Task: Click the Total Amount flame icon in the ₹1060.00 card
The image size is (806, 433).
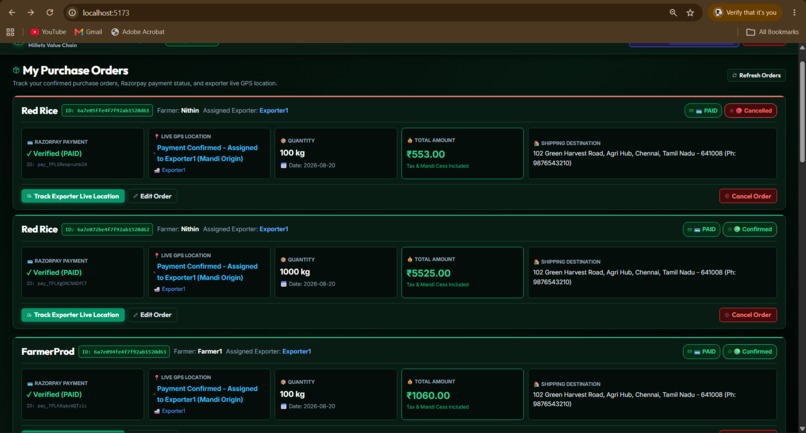Action: [x=410, y=382]
